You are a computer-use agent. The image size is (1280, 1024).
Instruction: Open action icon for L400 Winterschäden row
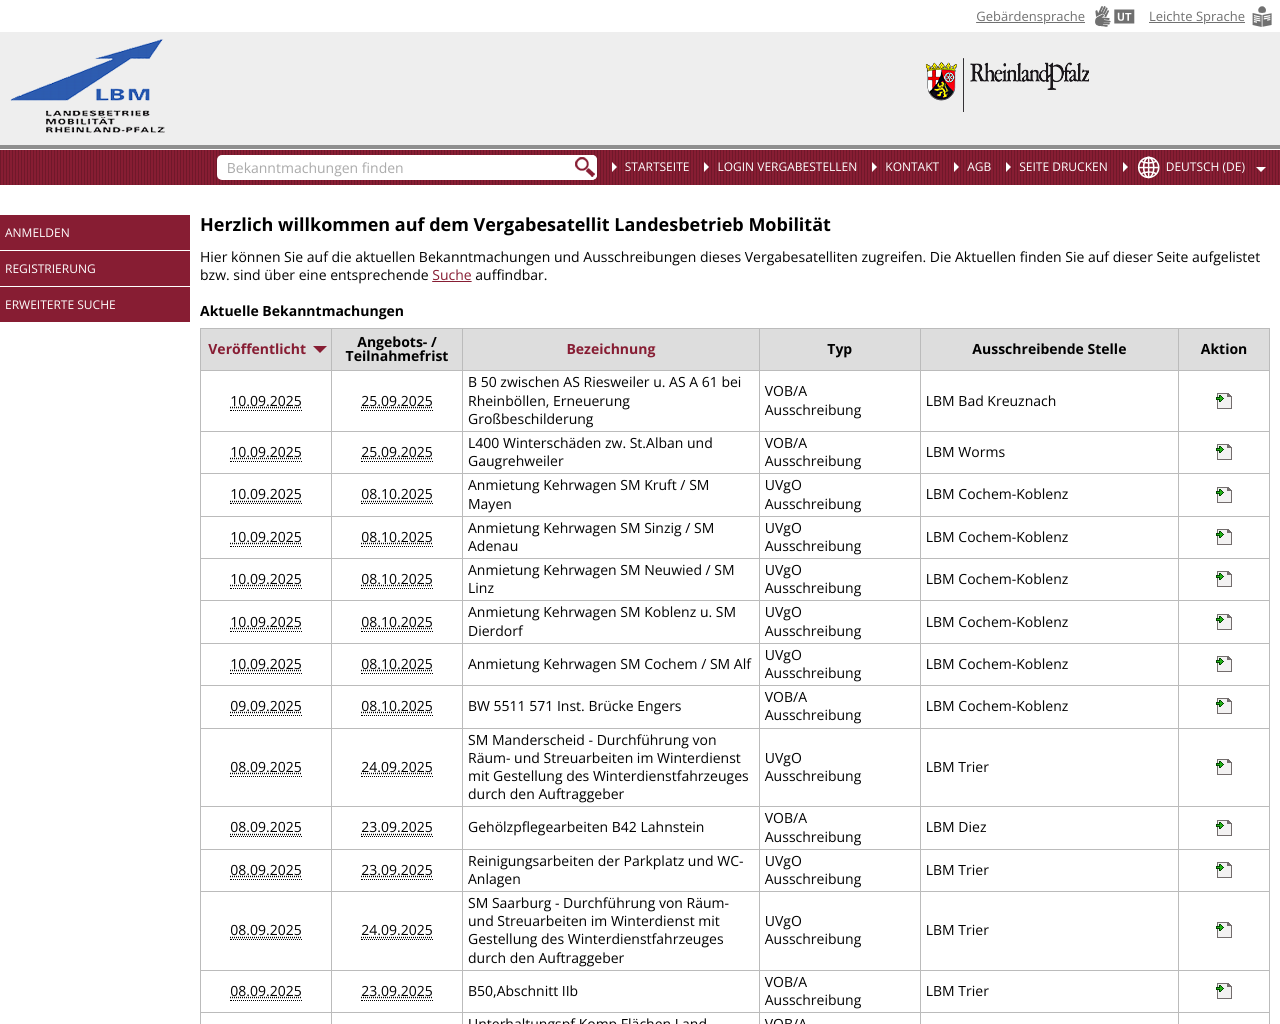(1224, 452)
